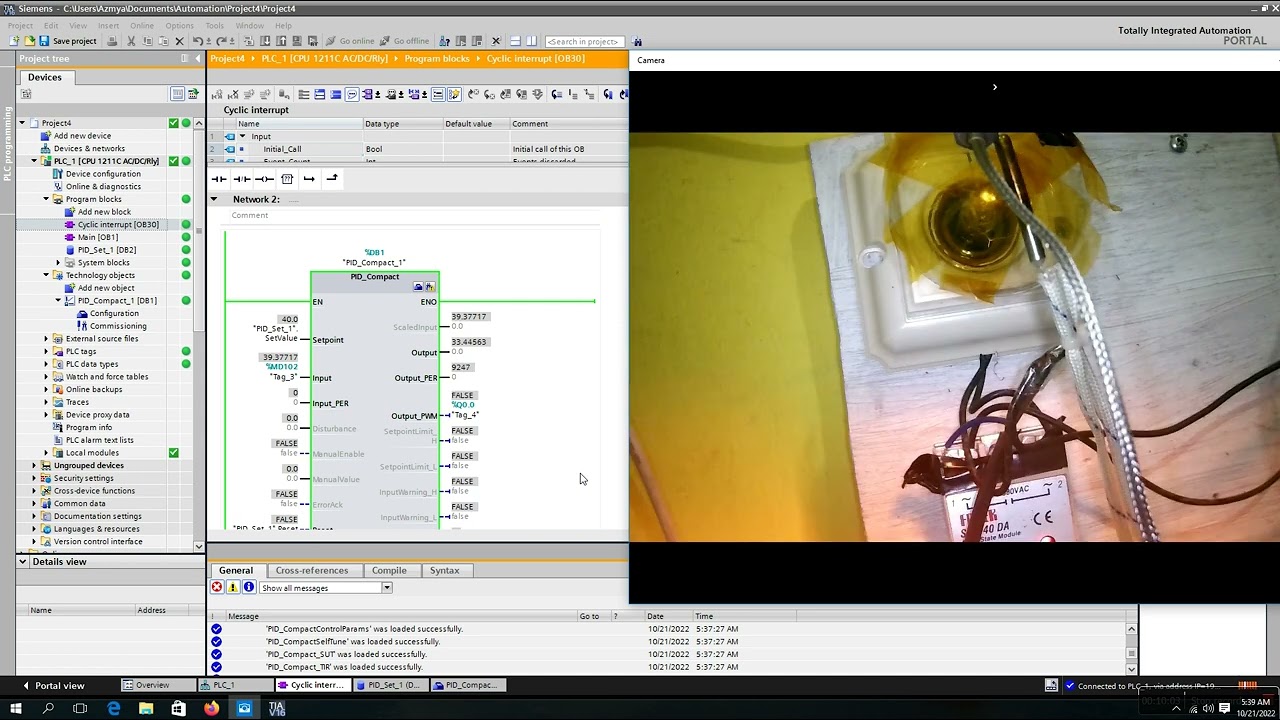This screenshot has height=720, width=1280.
Task: Select Program info in project tree
Action: click(88, 427)
